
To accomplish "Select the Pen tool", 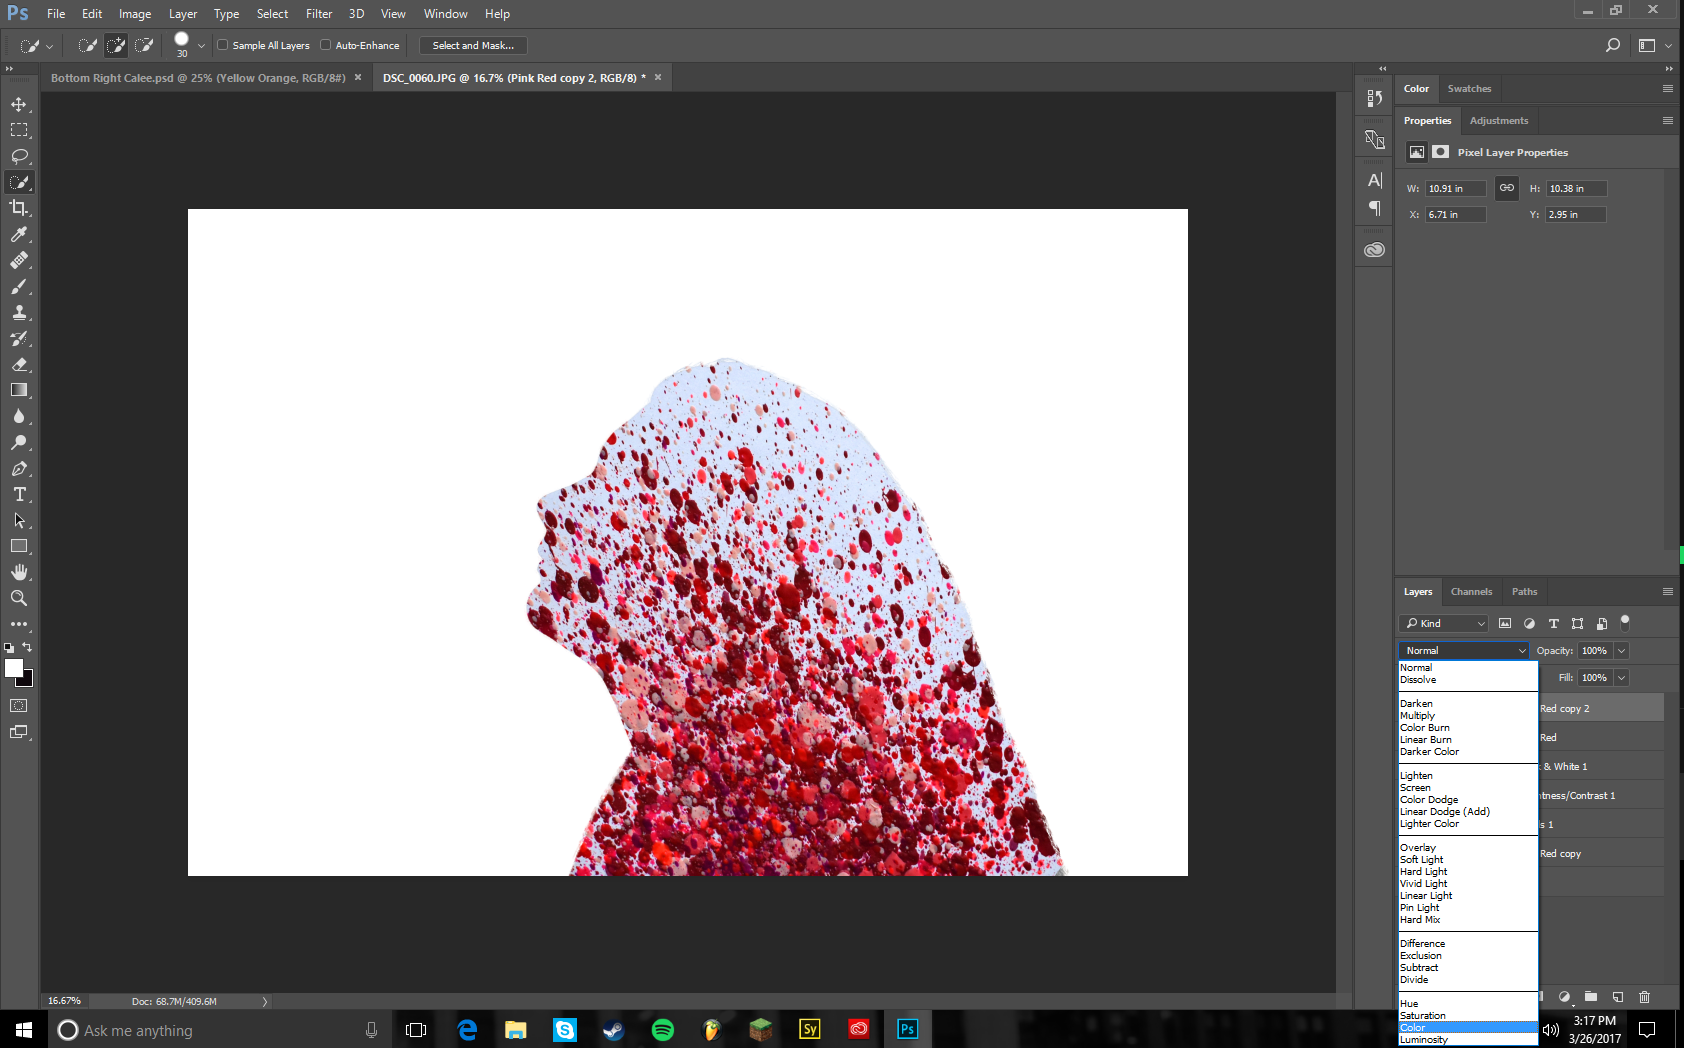I will tap(19, 468).
